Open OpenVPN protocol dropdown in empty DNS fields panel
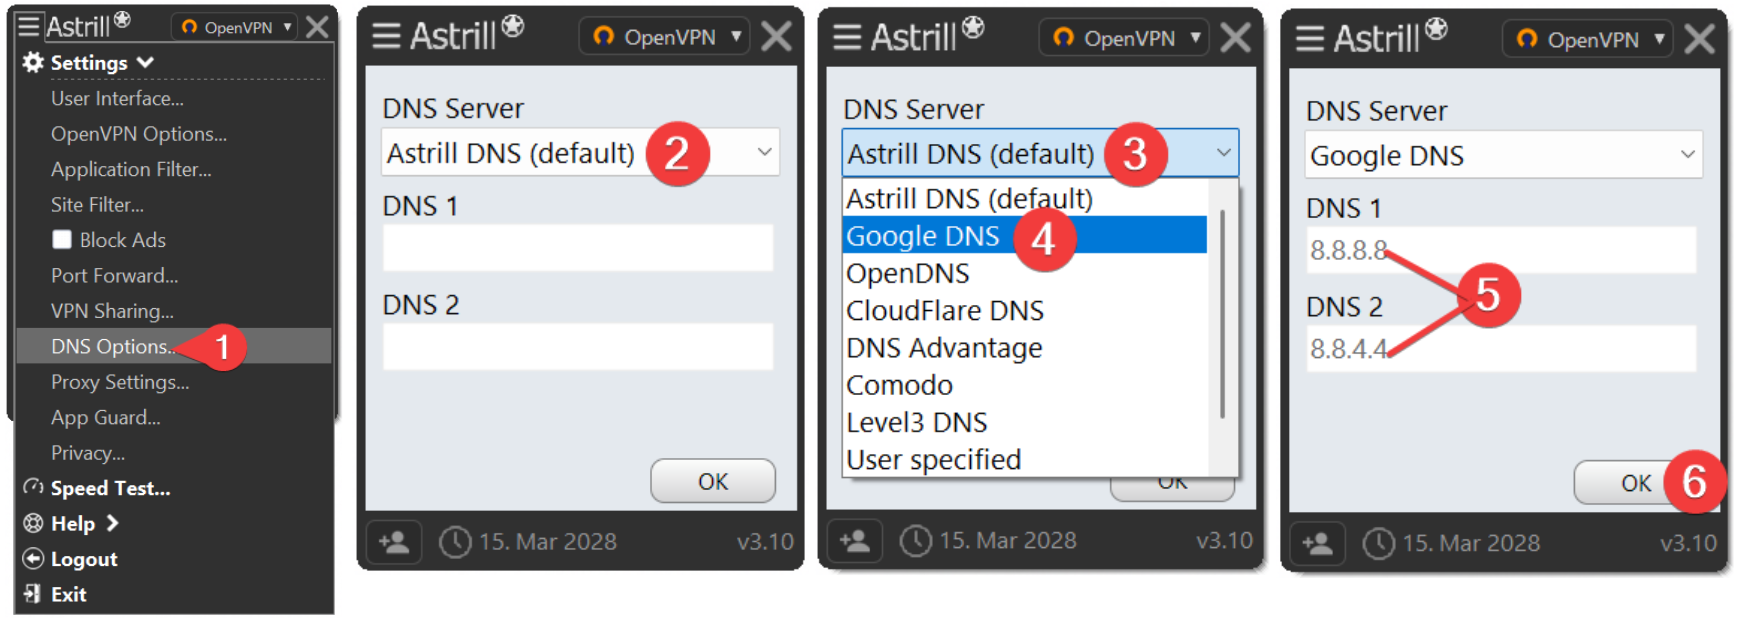This screenshot has width=1740, height=618. pyautogui.click(x=664, y=37)
